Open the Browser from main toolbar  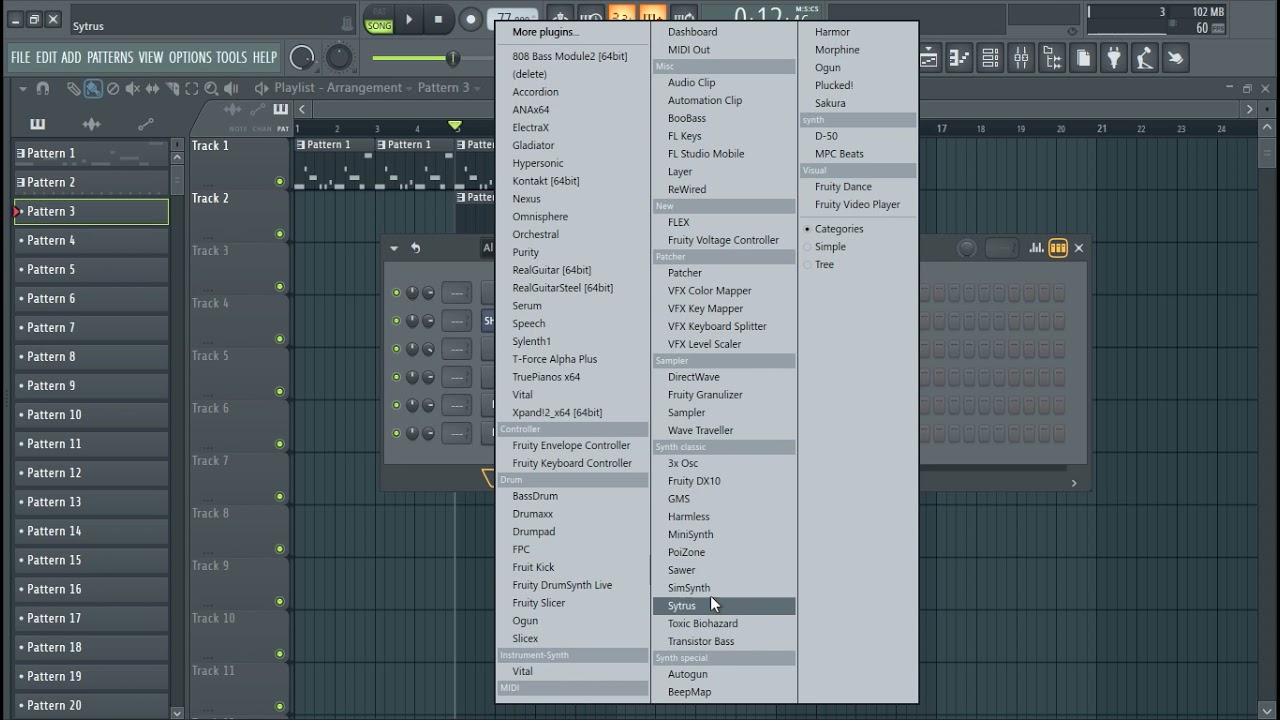(x=1052, y=58)
